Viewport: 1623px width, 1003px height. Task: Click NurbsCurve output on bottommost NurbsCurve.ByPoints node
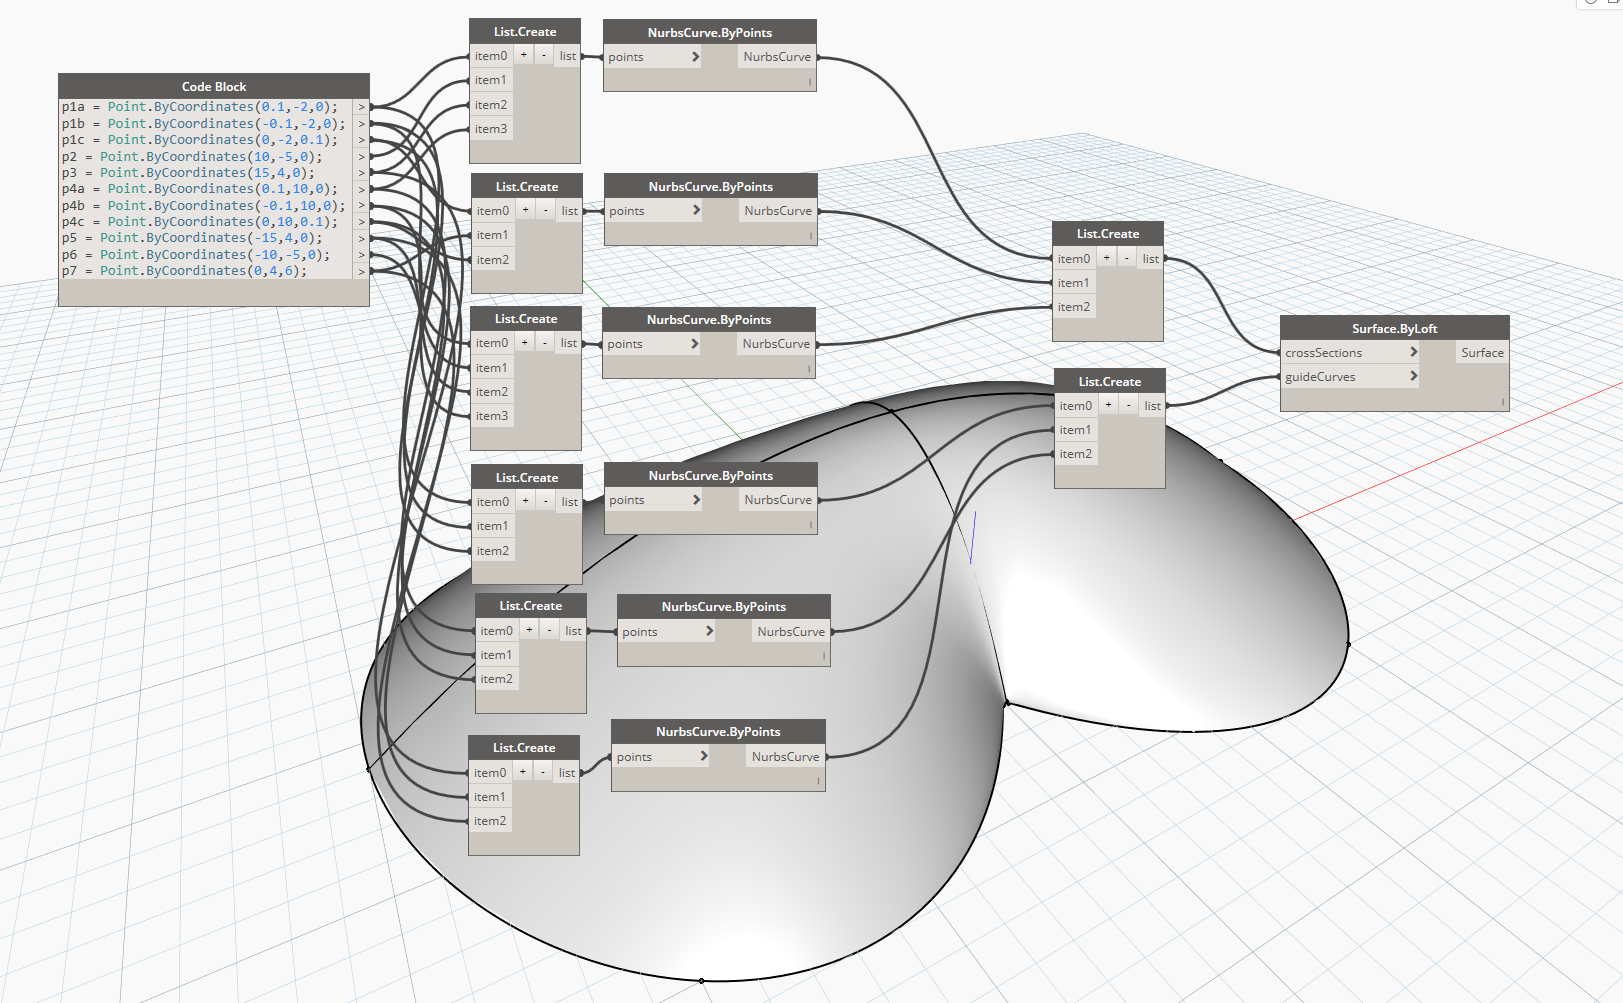coord(785,756)
